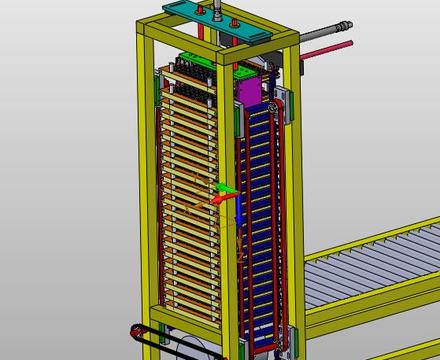This screenshot has width=440, height=360.
Task: Click the orange Z axis label
Action: click(x=240, y=256)
